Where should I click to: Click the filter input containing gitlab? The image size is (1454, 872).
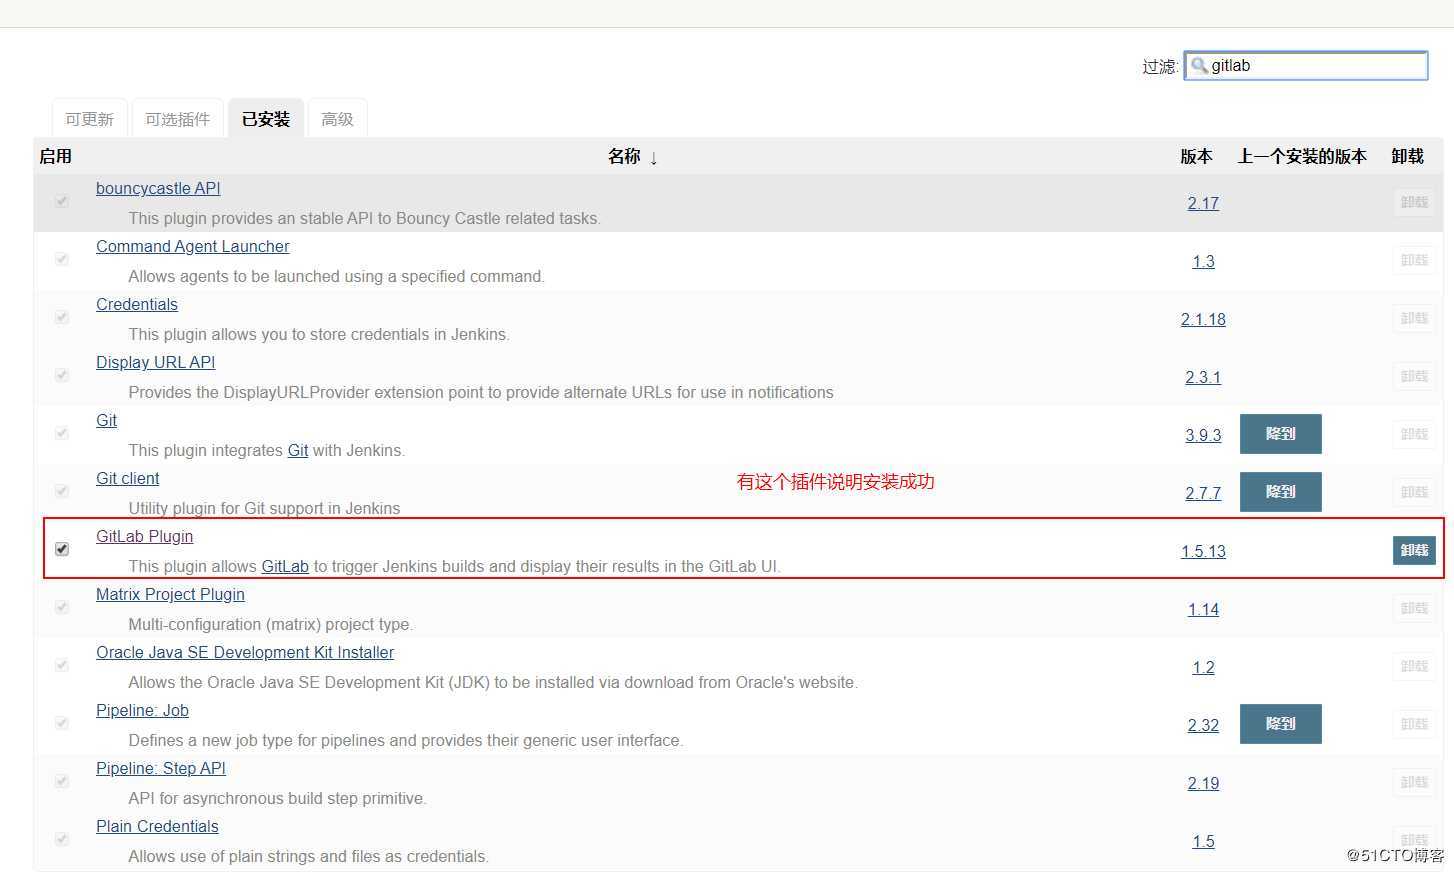(x=1306, y=66)
